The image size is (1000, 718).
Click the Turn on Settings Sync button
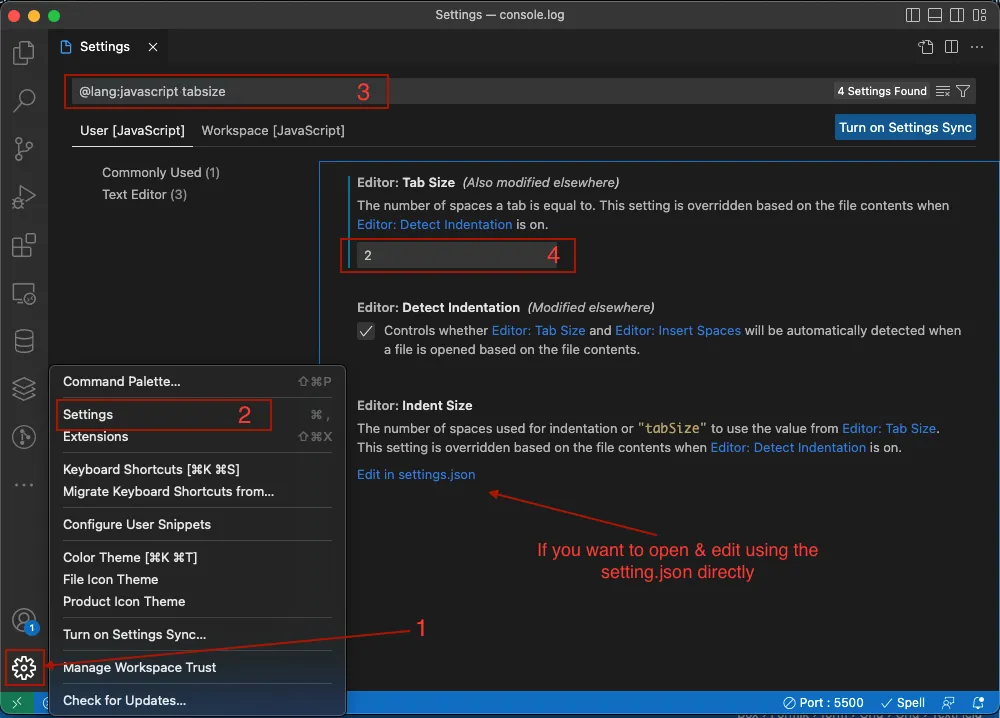[905, 128]
